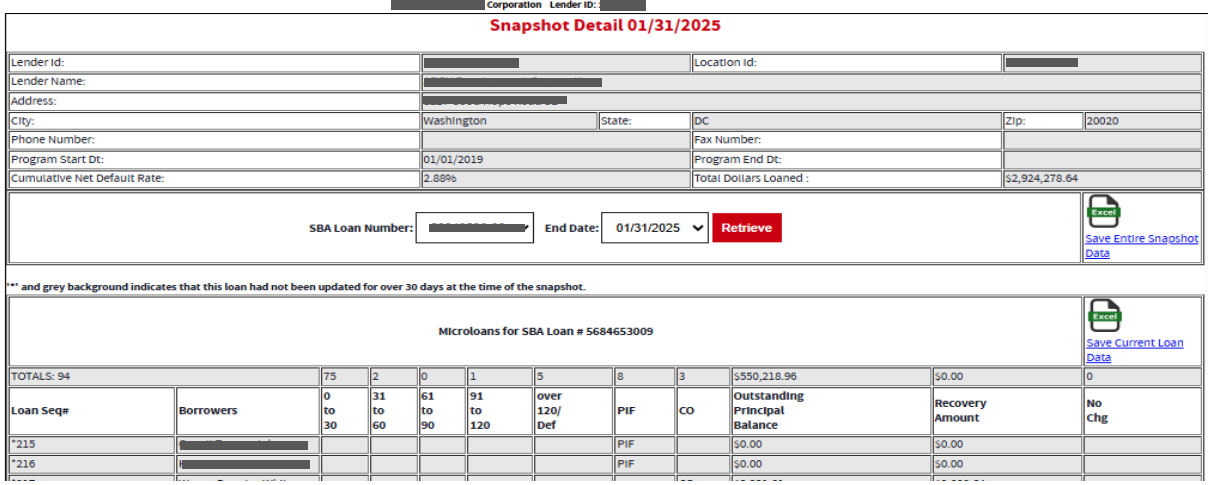Viewport: 1209px width, 485px height.
Task: Click the empty Fax Number field
Action: point(1102,140)
